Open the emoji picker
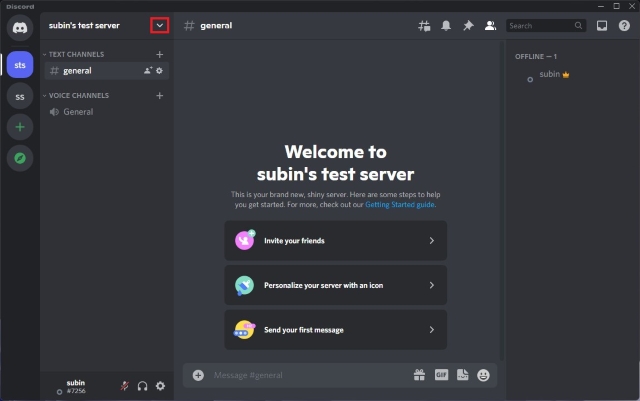The height and width of the screenshot is (401, 640). [x=484, y=375]
